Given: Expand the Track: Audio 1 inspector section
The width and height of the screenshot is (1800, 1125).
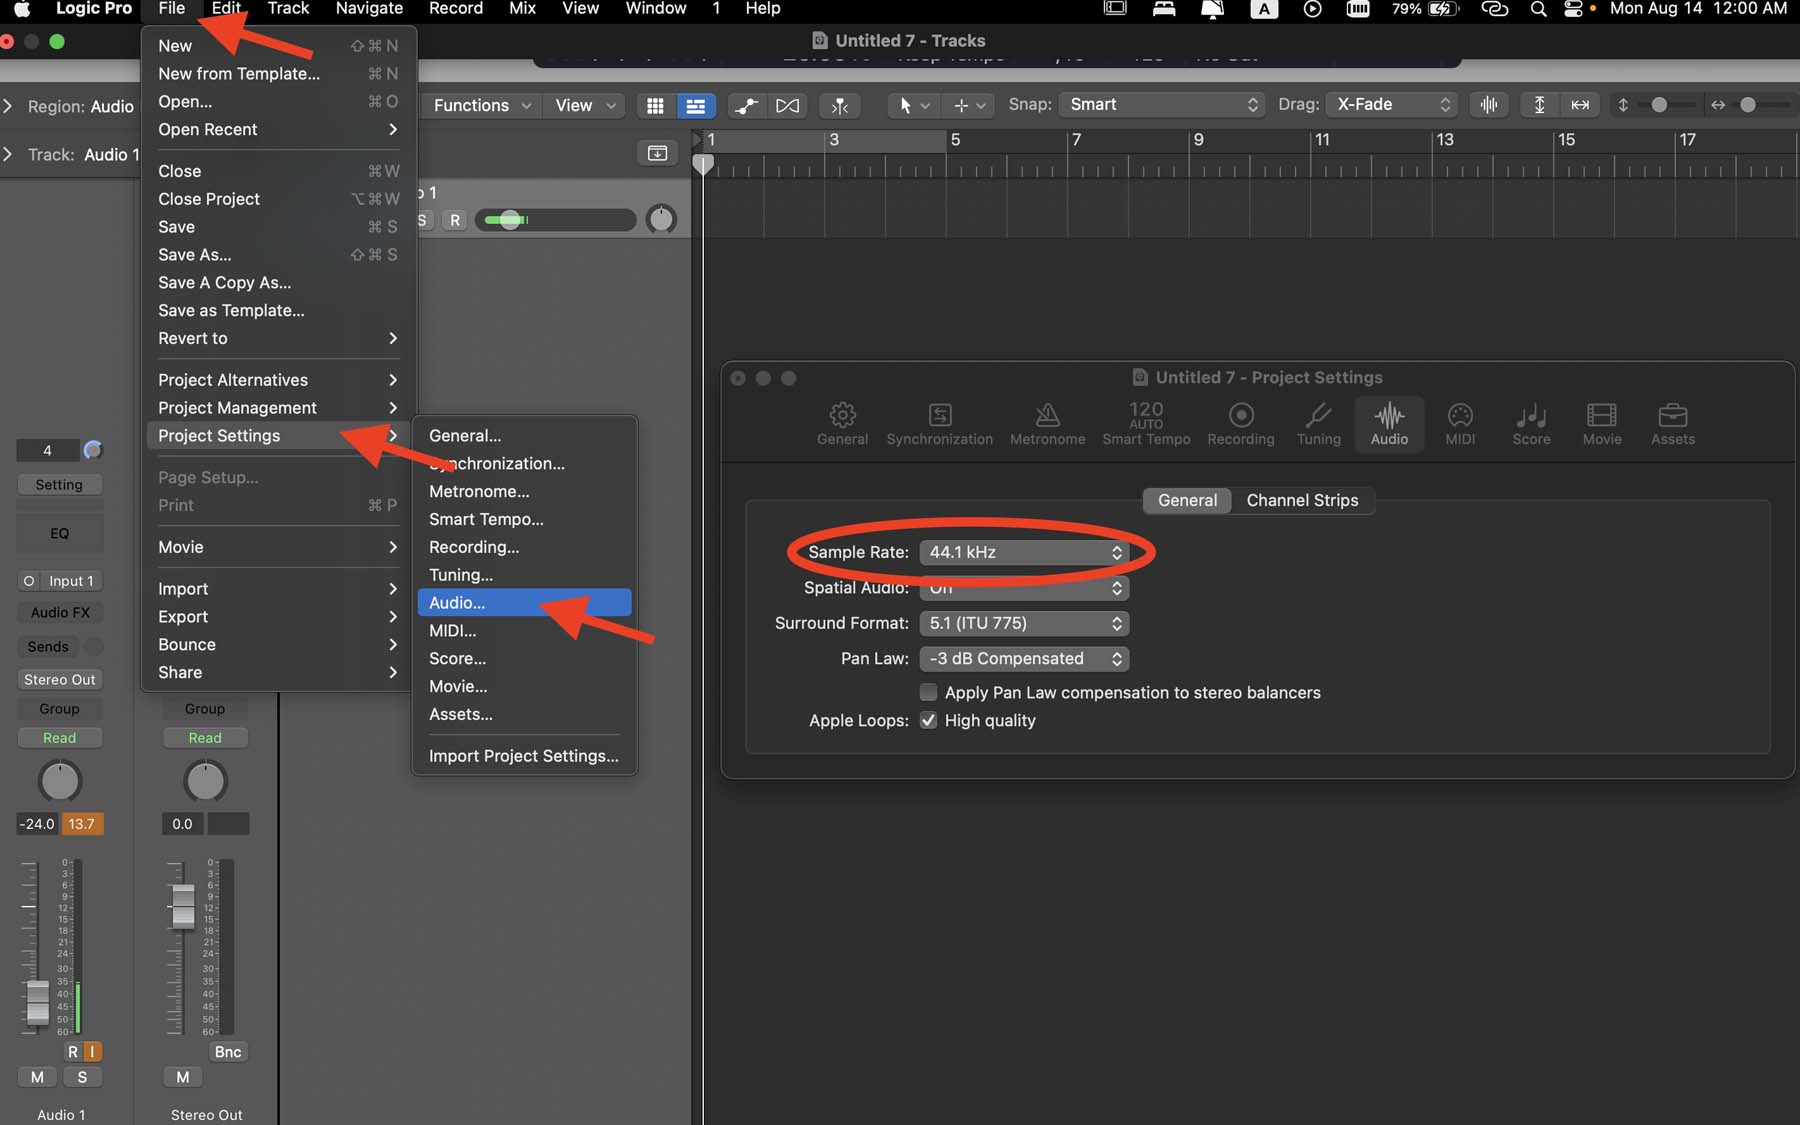Looking at the screenshot, I should [x=8, y=154].
